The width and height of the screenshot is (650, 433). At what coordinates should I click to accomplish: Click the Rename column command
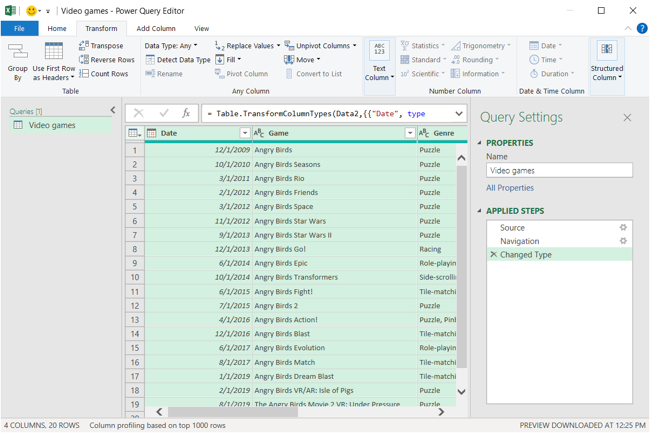click(164, 74)
